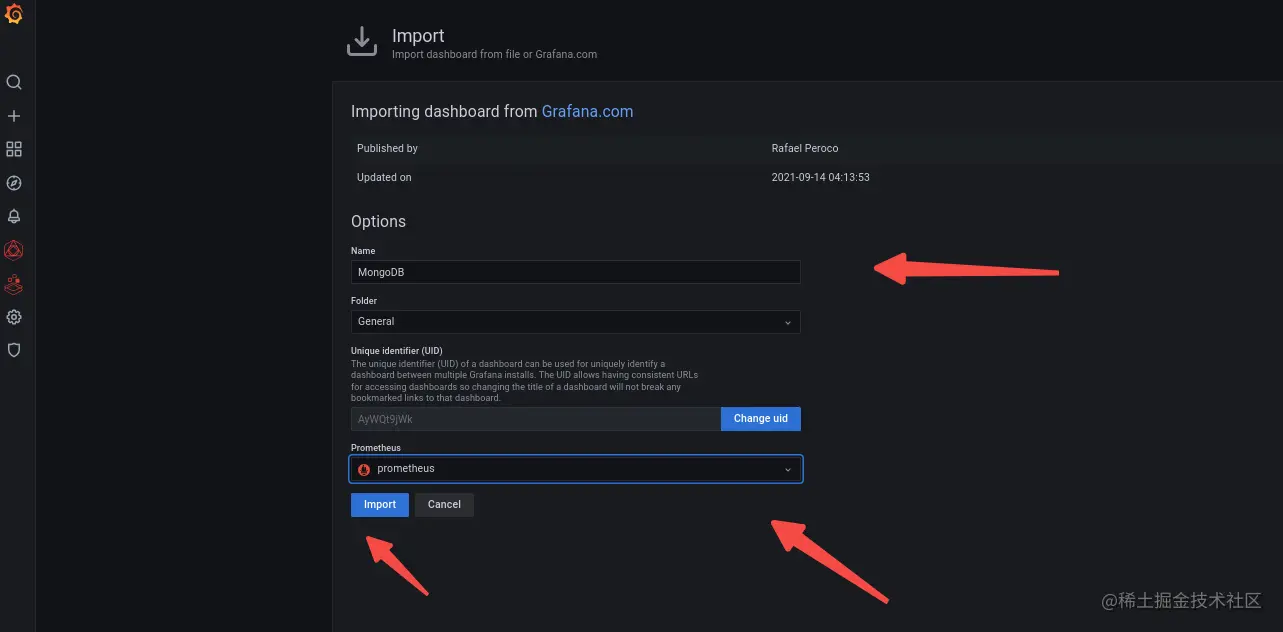Open the Prometheus data source dropdown
Screen dimensions: 1283x632
click(575, 469)
